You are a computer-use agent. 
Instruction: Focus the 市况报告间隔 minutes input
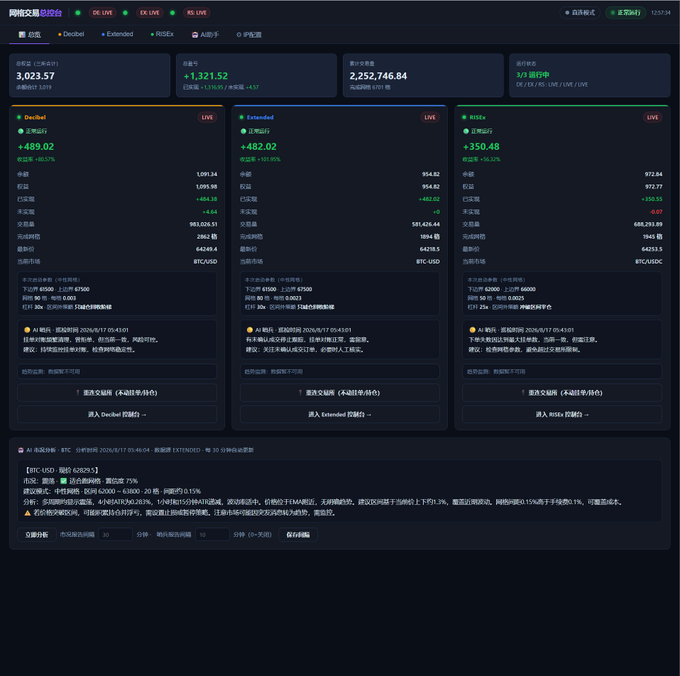[115, 535]
